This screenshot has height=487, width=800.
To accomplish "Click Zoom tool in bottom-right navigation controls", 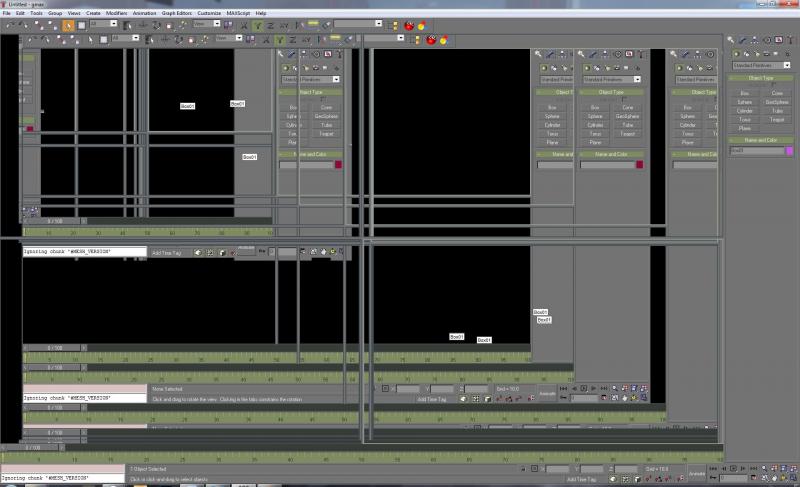I will (x=765, y=469).
